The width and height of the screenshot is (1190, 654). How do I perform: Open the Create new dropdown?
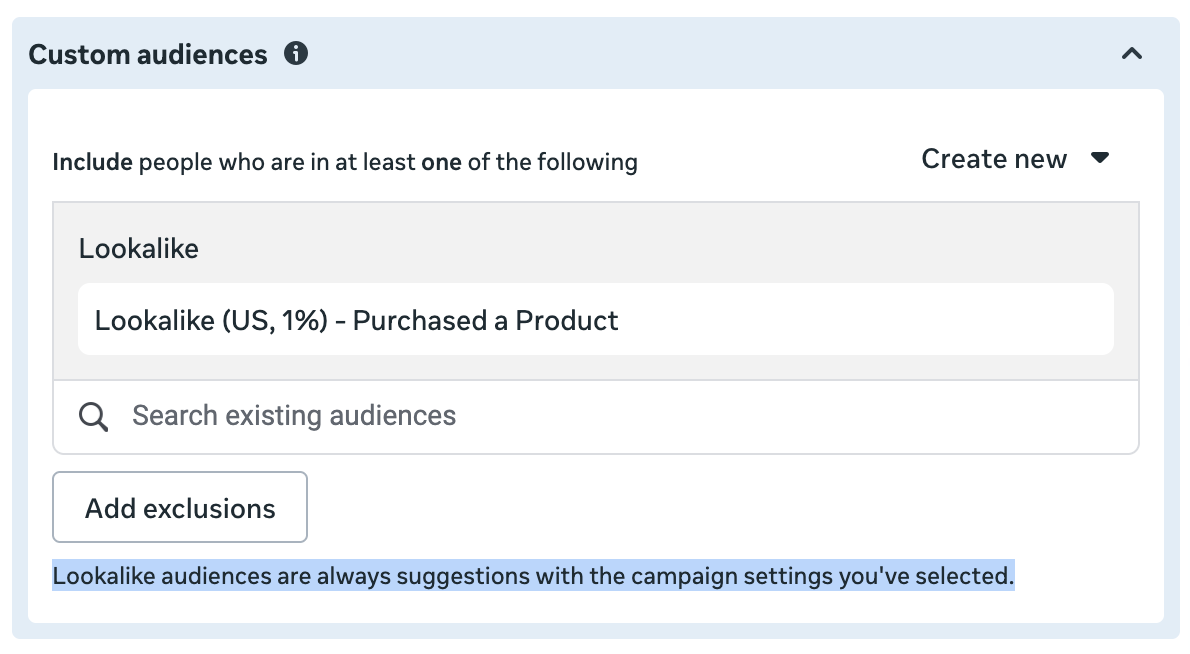coord(994,160)
